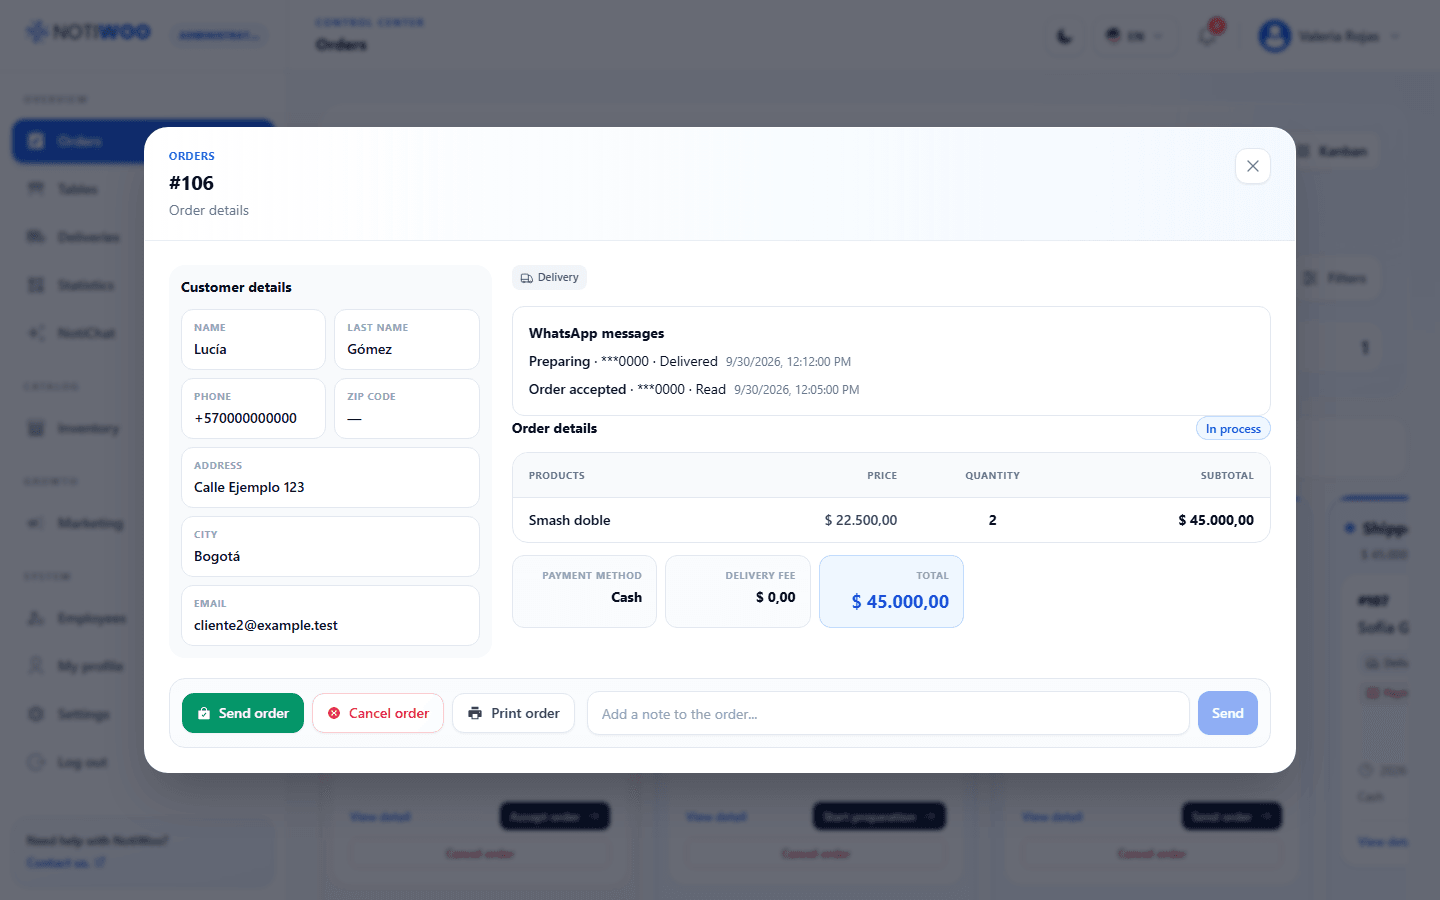Toggle dark mode with the moon icon

(1065, 37)
